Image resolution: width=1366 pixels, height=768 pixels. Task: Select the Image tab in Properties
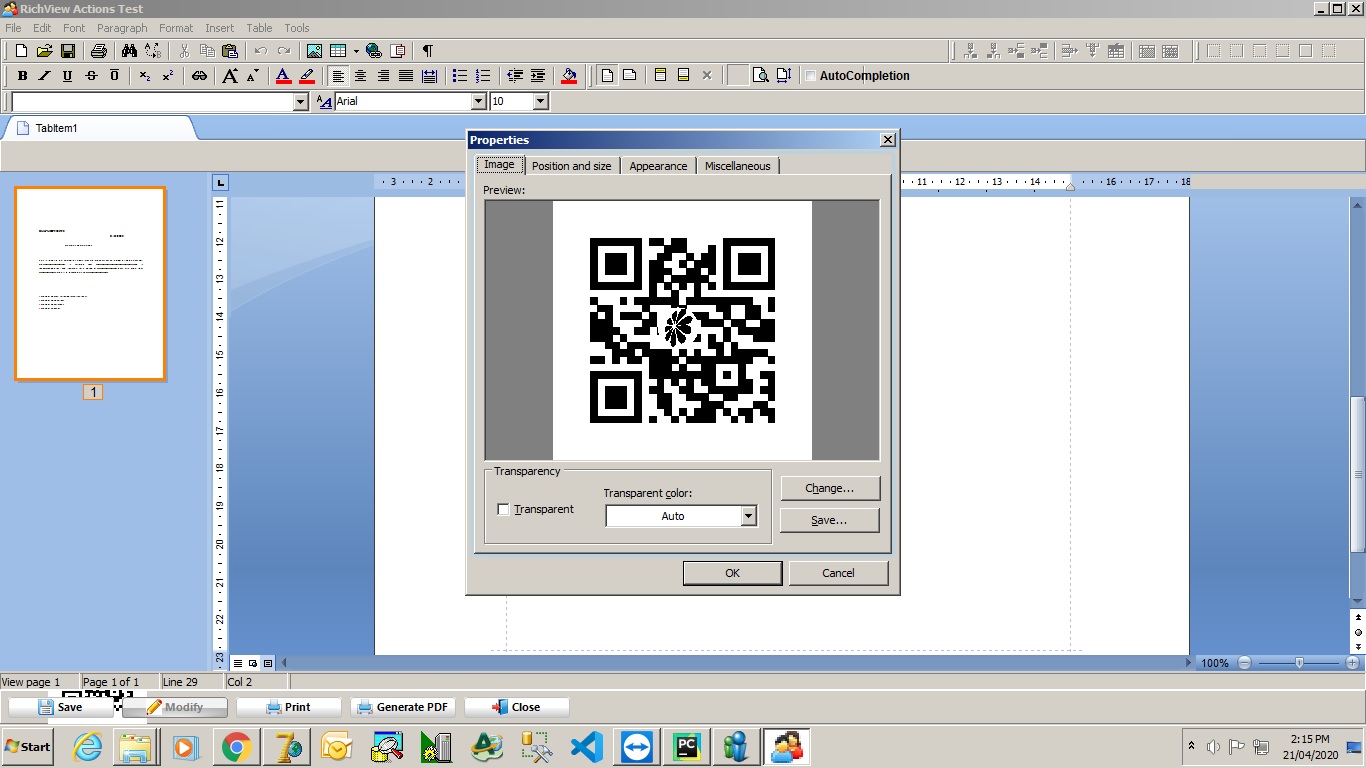[499, 164]
